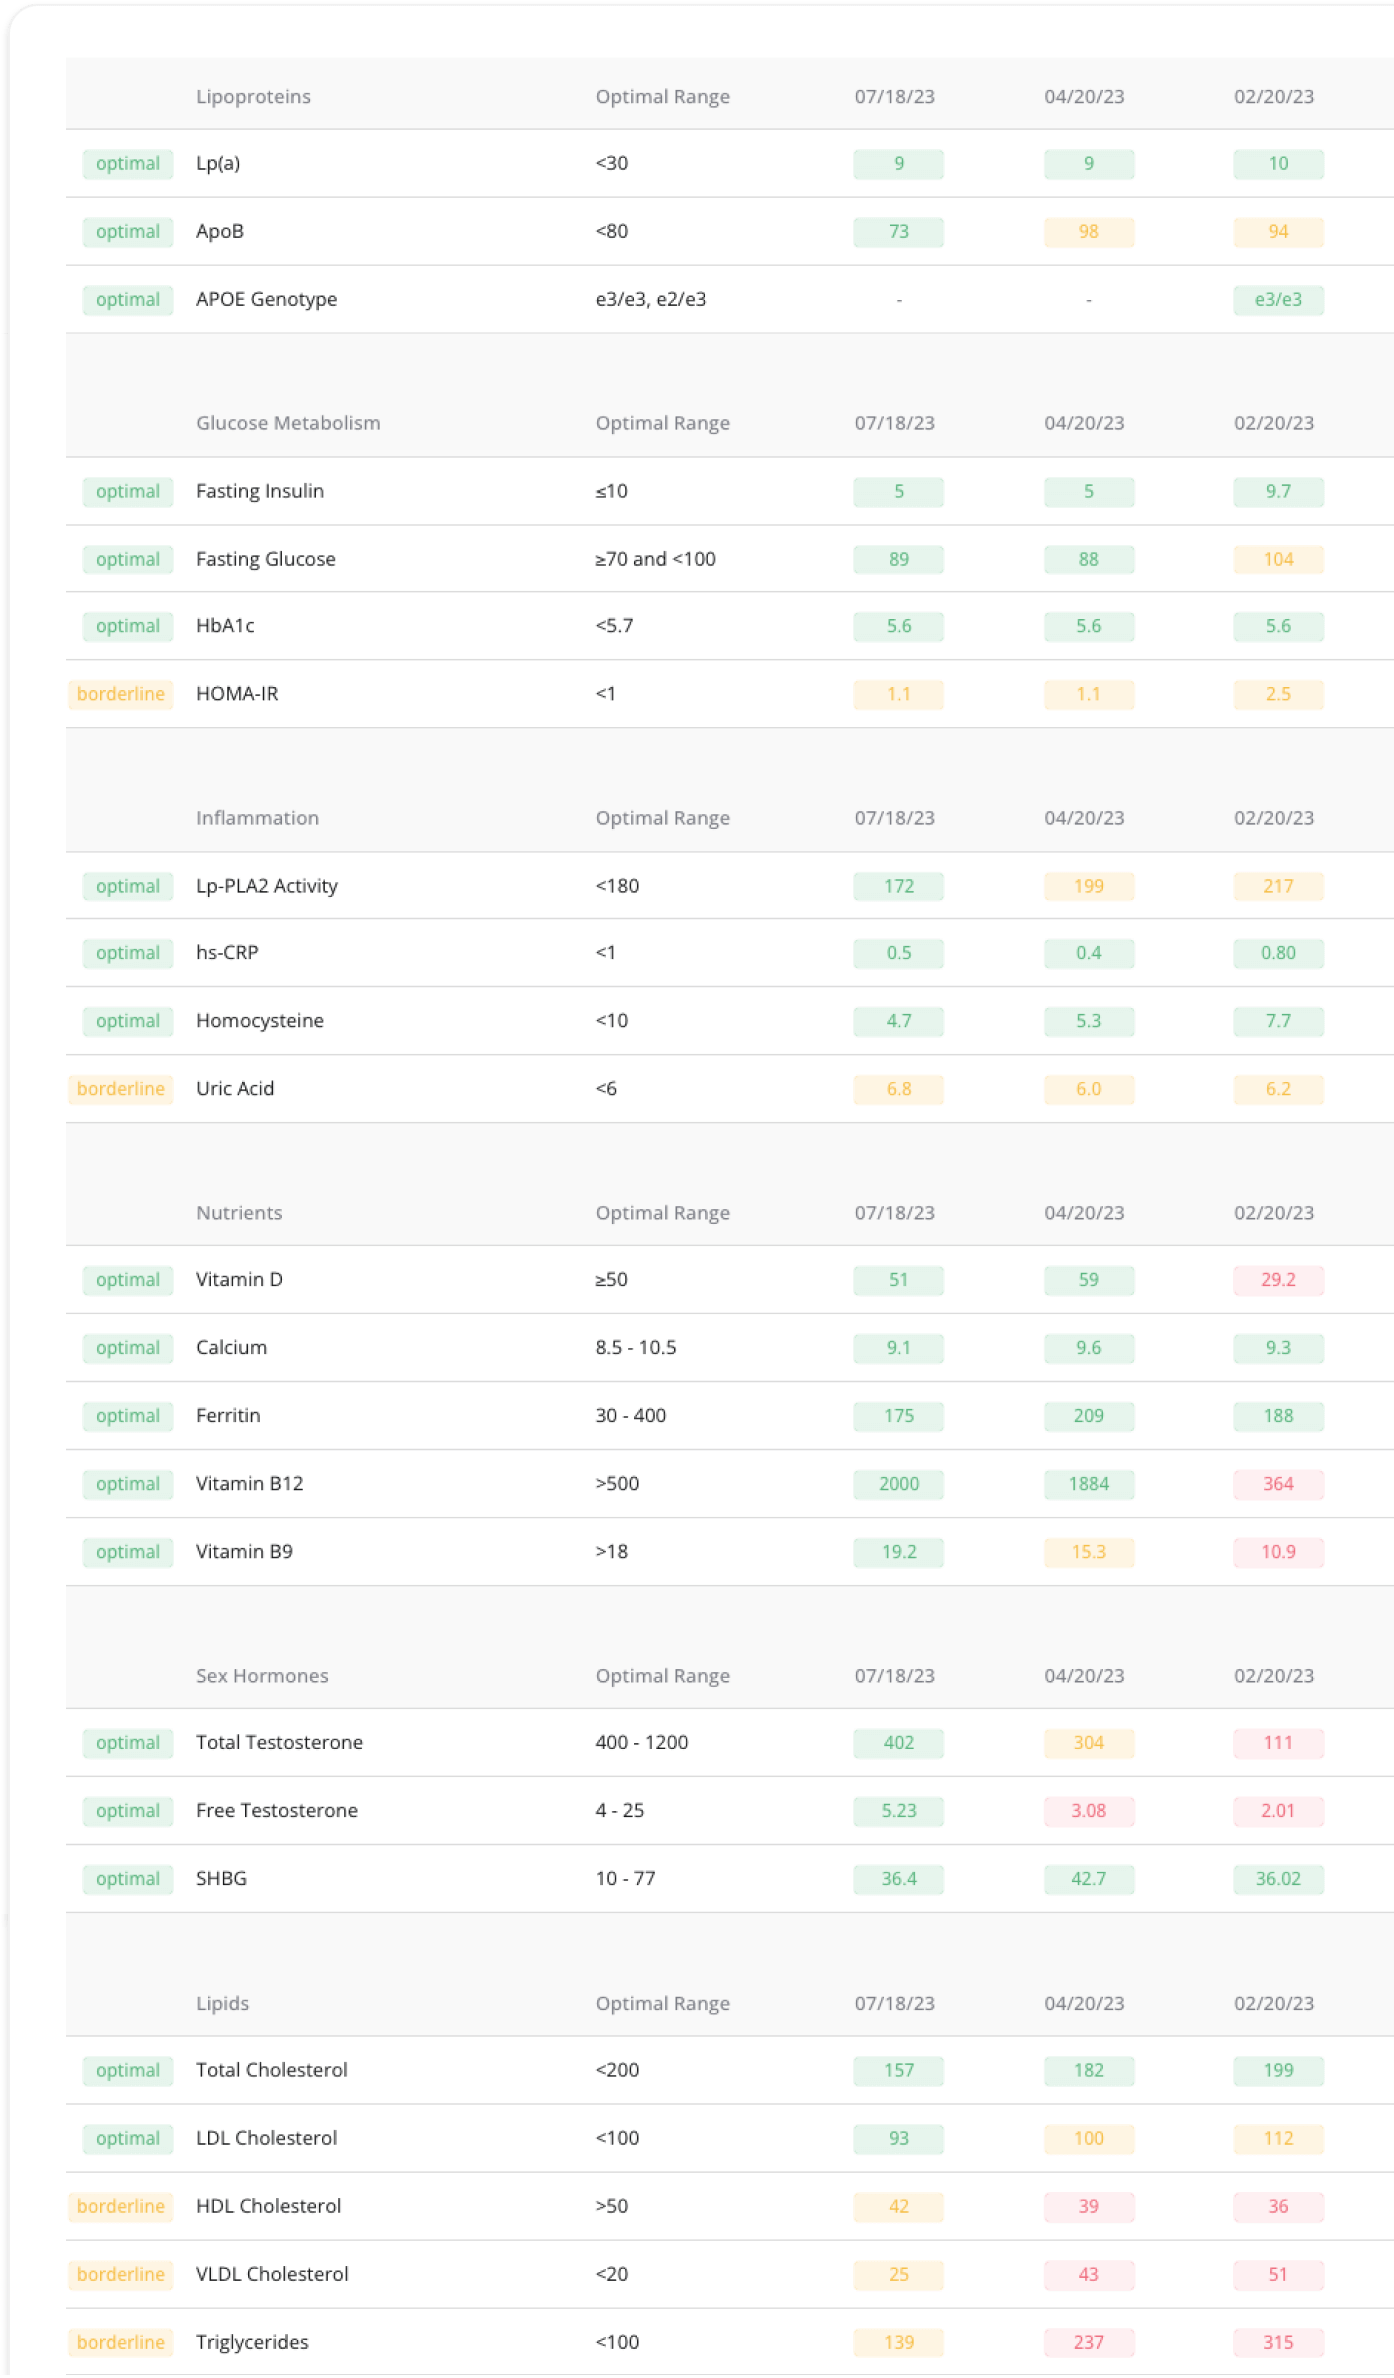Viewport: 1394px width, 2378px height.
Task: Select the Lp(a) row label
Action: (x=218, y=163)
